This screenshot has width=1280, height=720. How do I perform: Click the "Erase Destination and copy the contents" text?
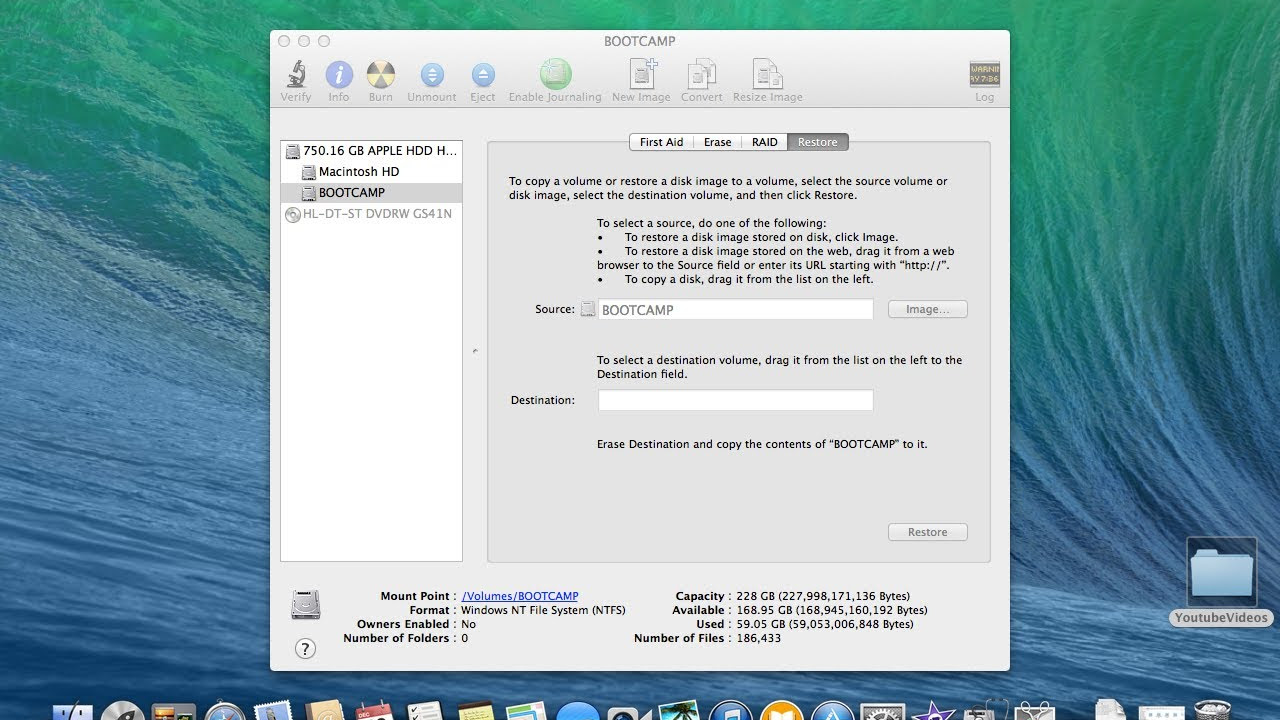(x=762, y=444)
